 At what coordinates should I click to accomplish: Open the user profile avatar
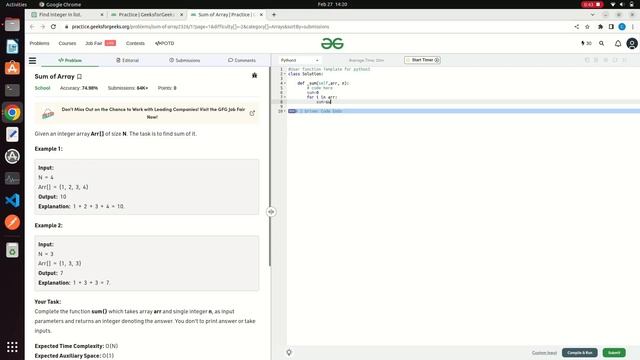(x=632, y=43)
